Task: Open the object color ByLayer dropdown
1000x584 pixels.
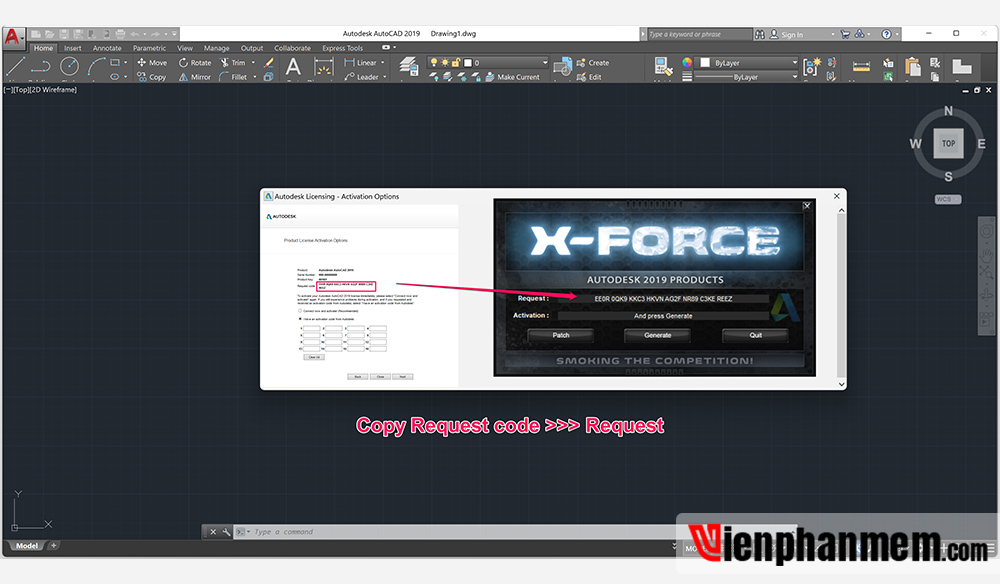Action: pyautogui.click(x=794, y=62)
